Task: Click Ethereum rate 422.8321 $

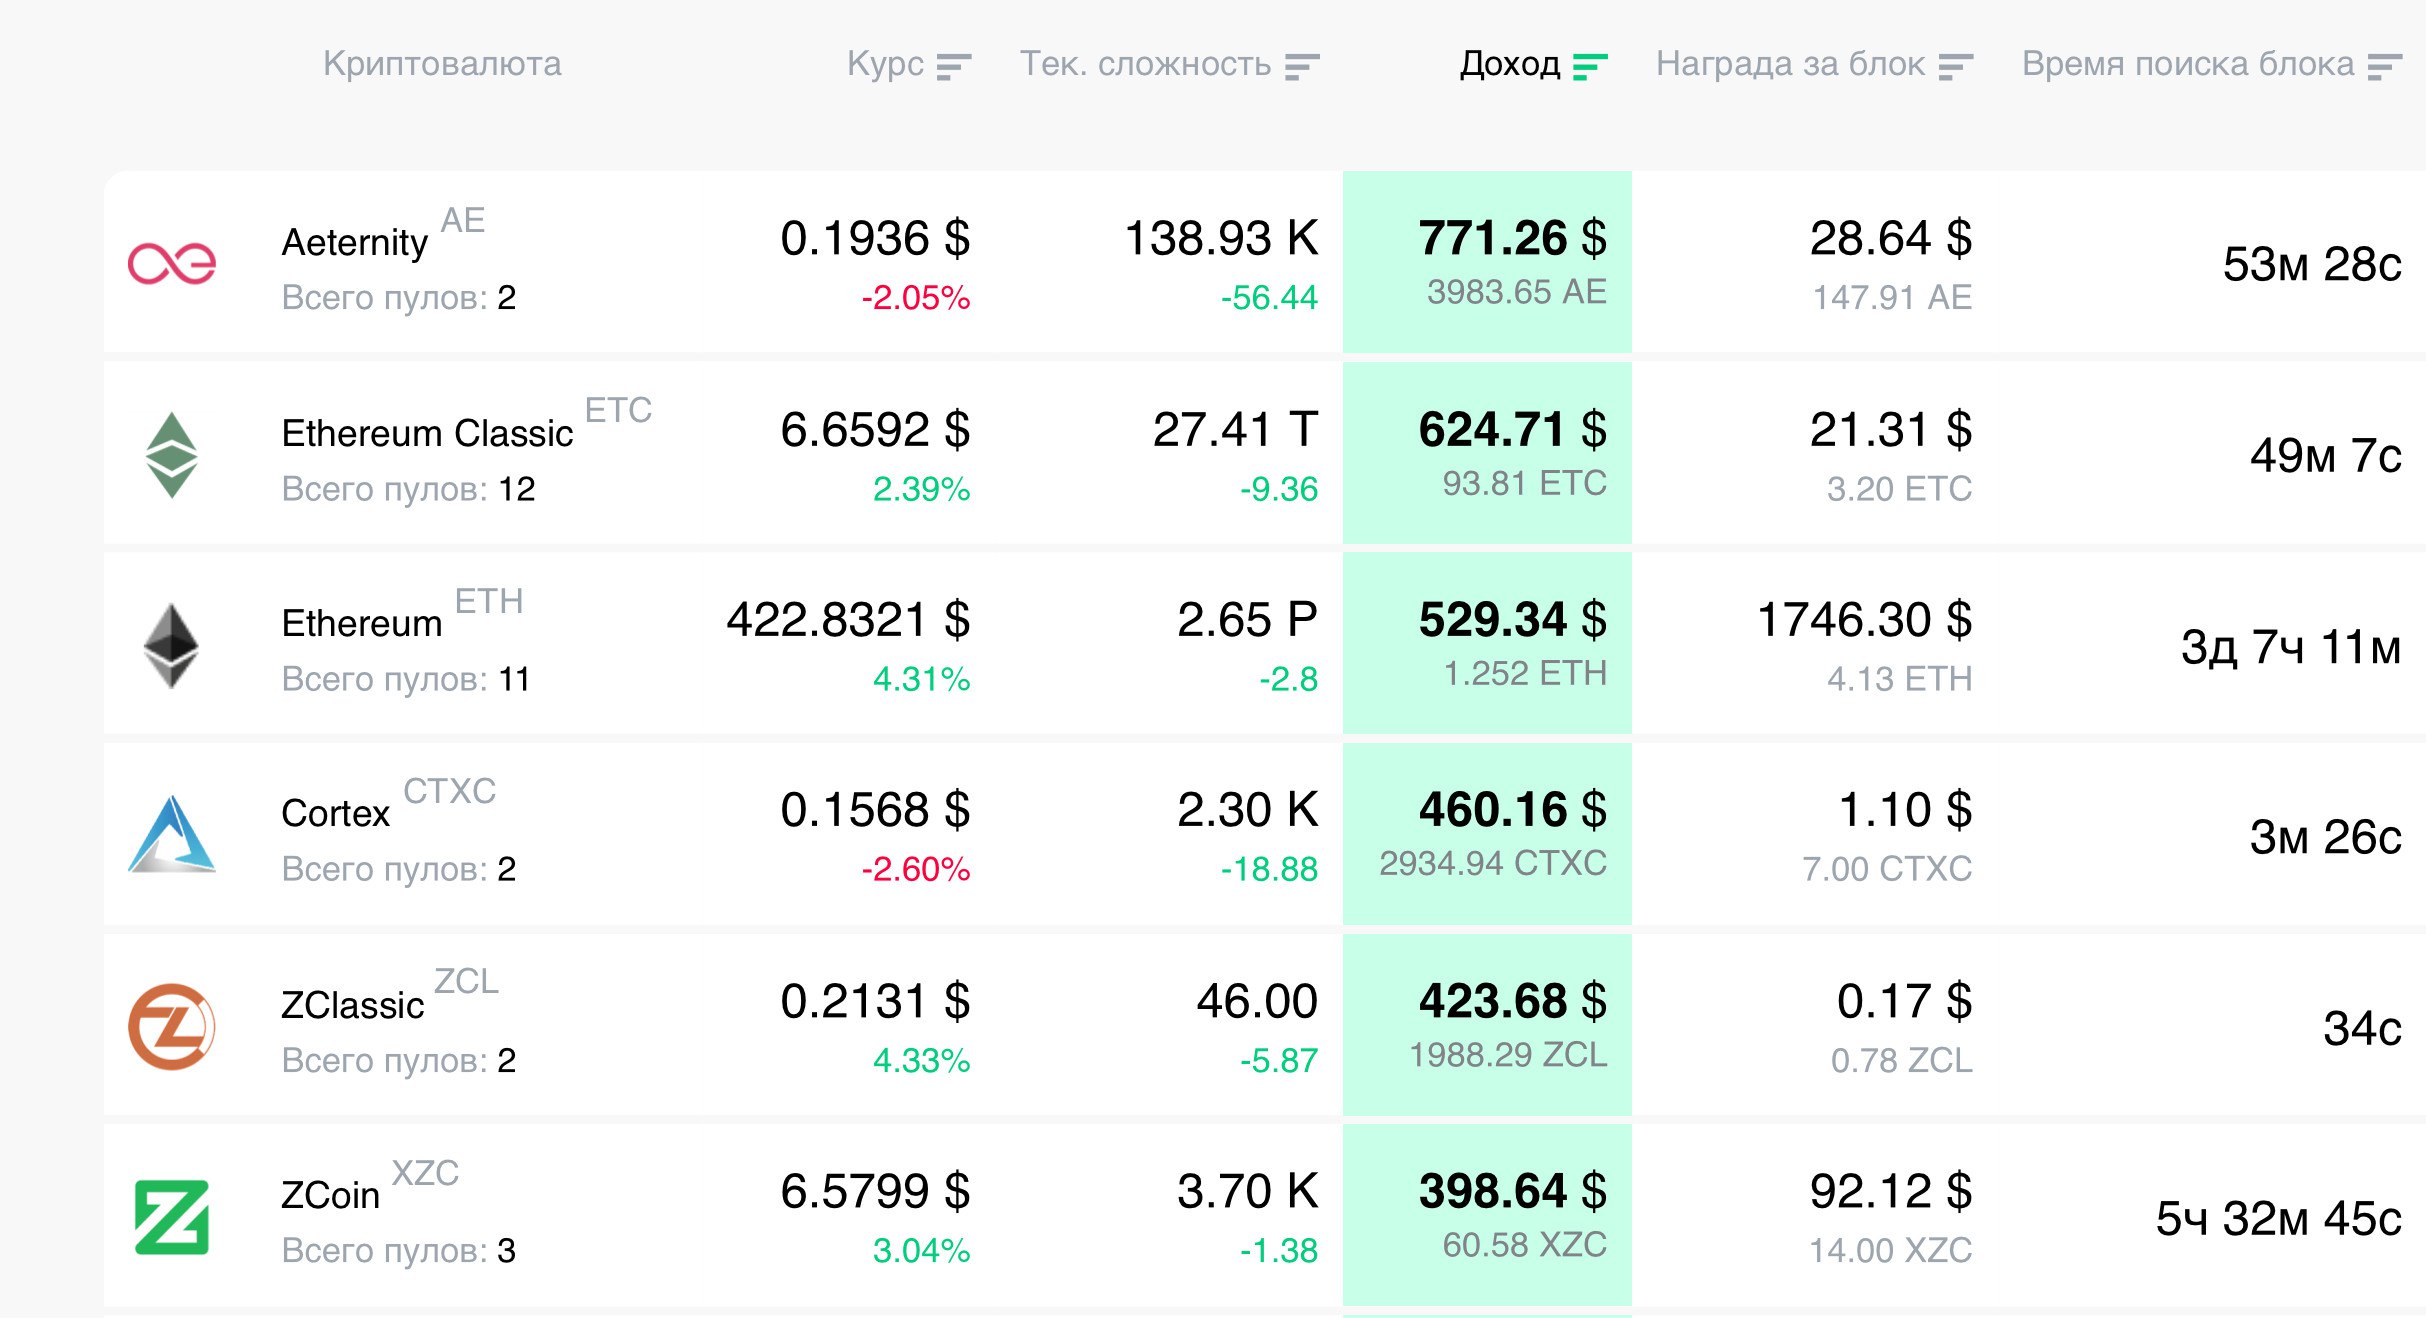Action: 848,620
